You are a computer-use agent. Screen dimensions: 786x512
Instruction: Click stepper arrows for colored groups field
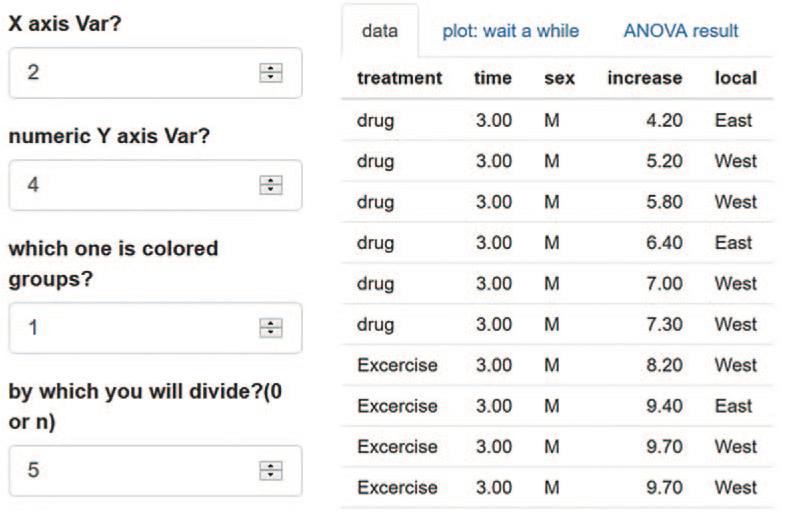(x=271, y=328)
